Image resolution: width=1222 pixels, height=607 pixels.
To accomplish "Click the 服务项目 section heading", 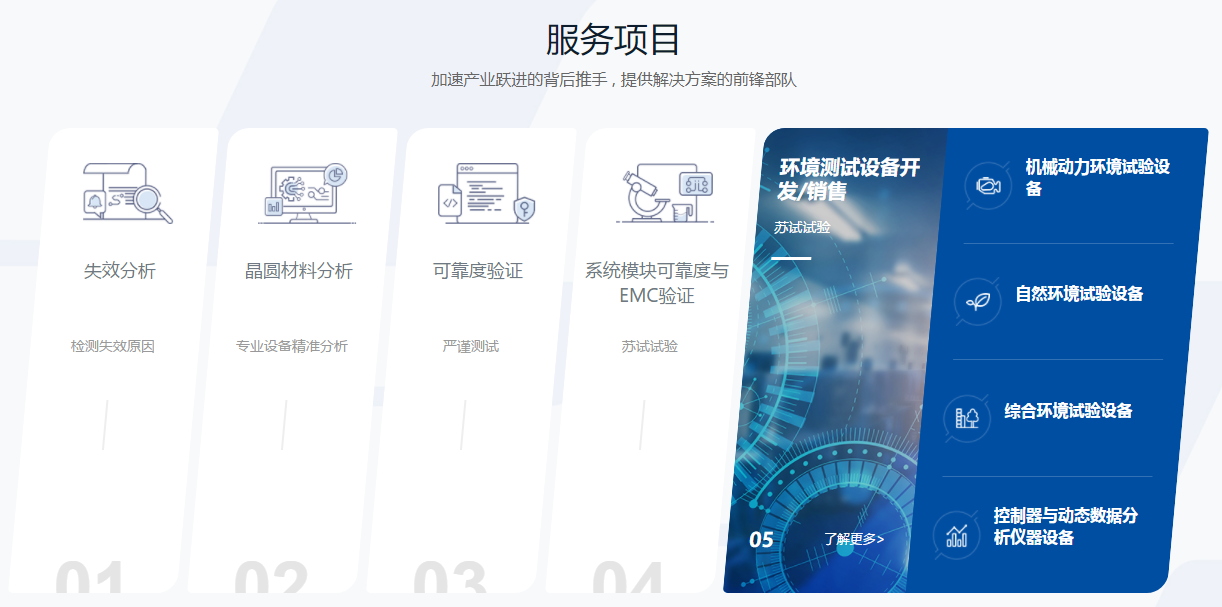I will (613, 39).
